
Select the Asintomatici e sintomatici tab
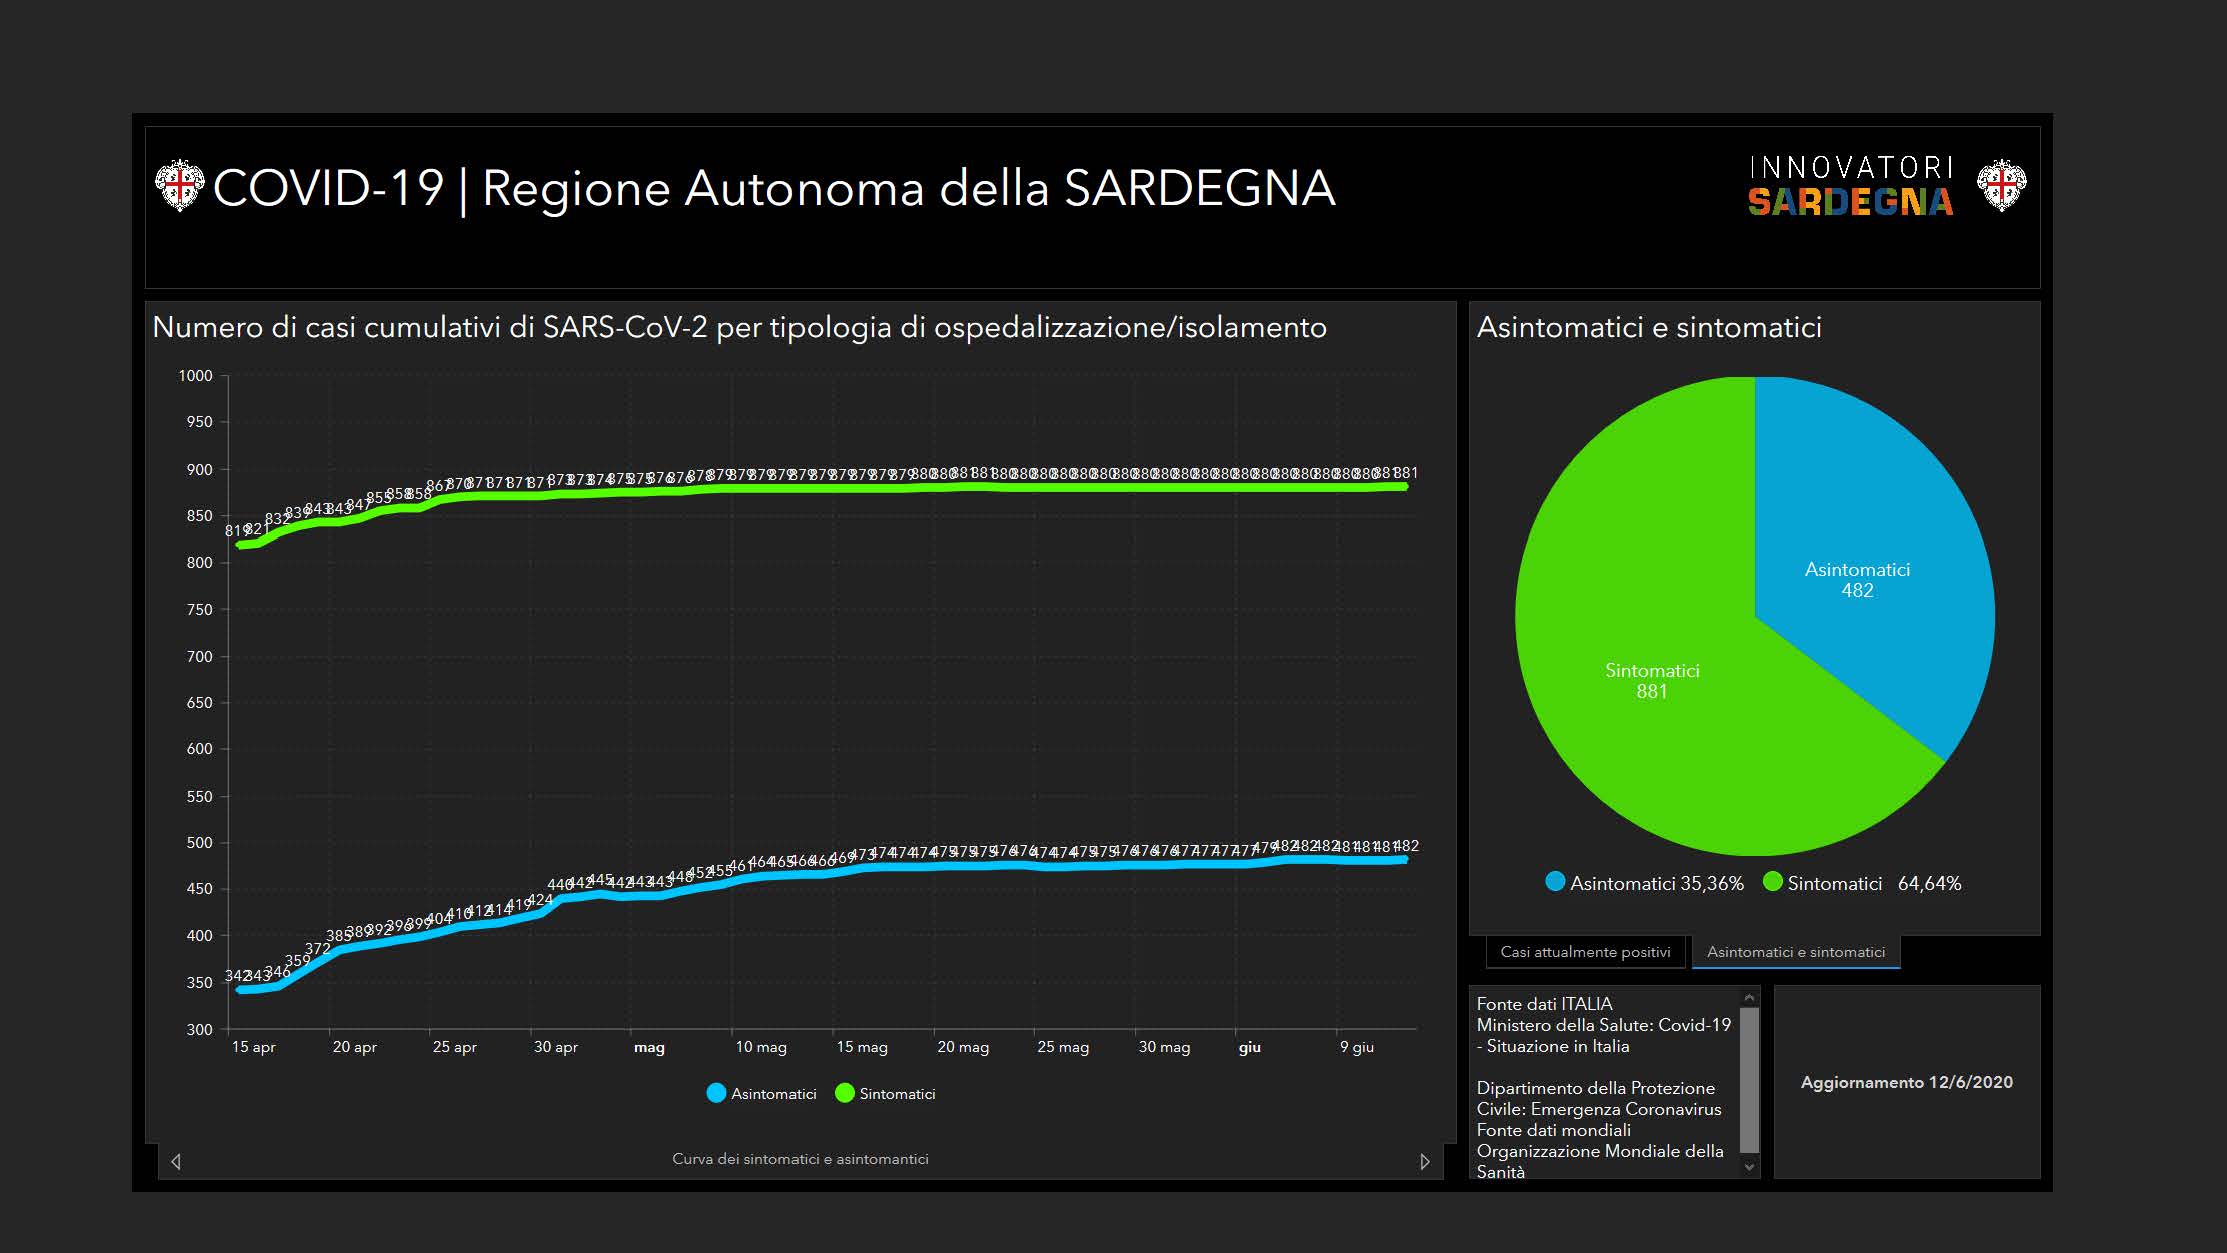click(x=1795, y=952)
